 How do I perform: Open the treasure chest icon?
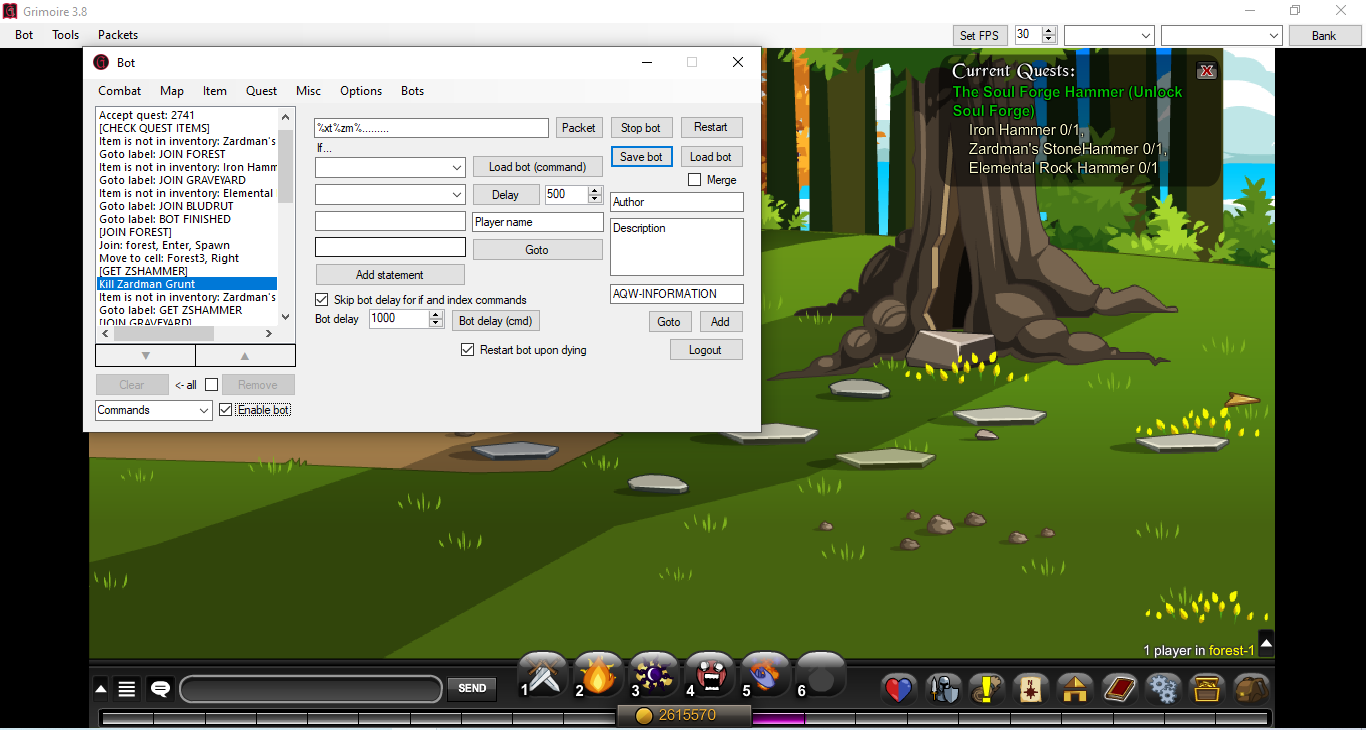tap(1207, 688)
